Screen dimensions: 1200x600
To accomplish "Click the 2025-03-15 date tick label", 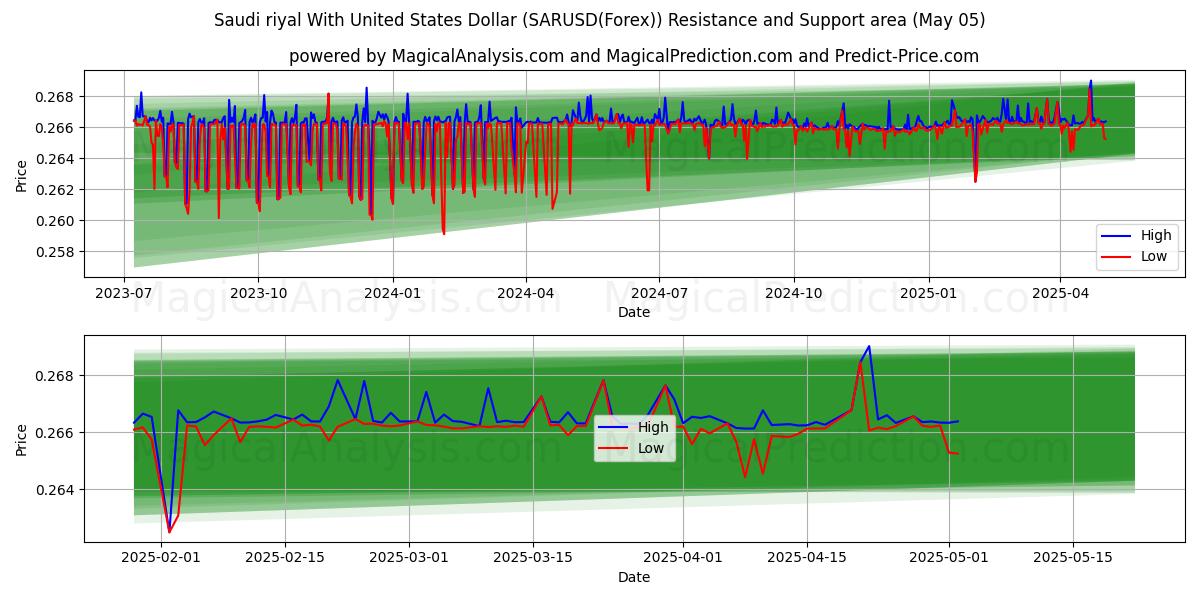I will [x=535, y=557].
